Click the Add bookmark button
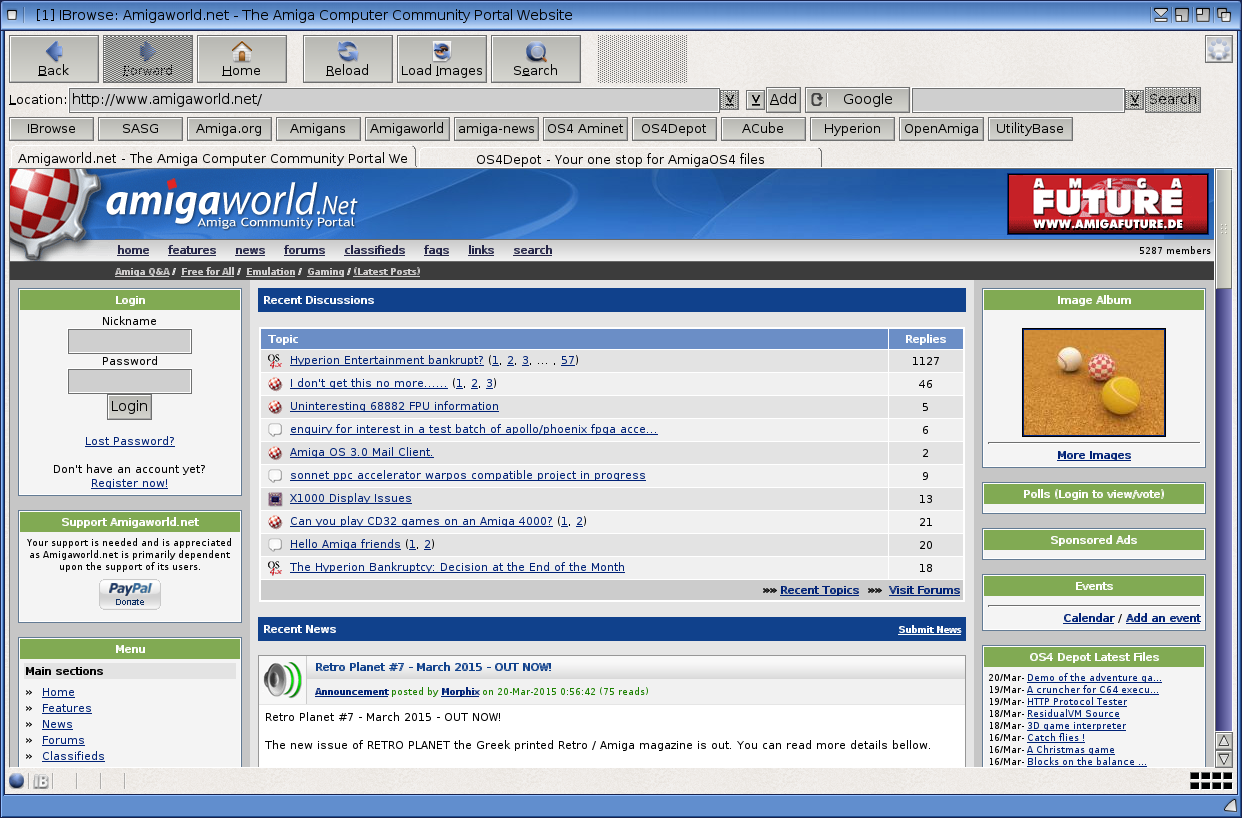 [x=783, y=100]
